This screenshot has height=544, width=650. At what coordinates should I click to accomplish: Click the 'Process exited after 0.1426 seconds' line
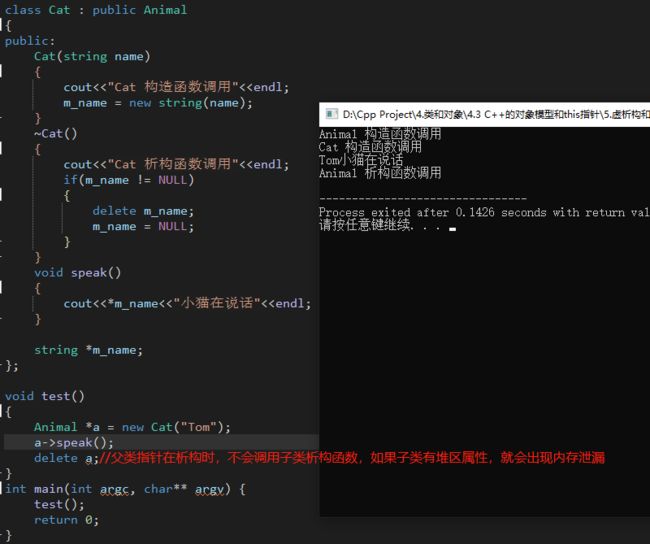coord(484,212)
